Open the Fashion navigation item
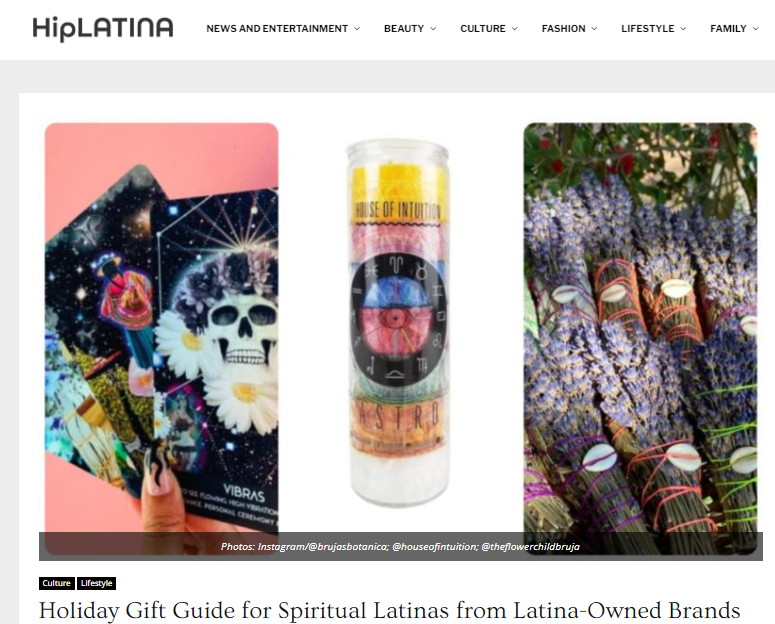Screen dimensions: 775x624 point(563,29)
